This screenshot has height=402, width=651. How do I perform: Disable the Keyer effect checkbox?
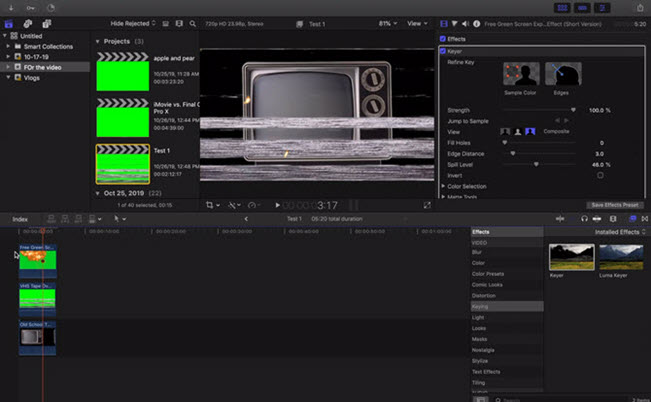(x=443, y=49)
